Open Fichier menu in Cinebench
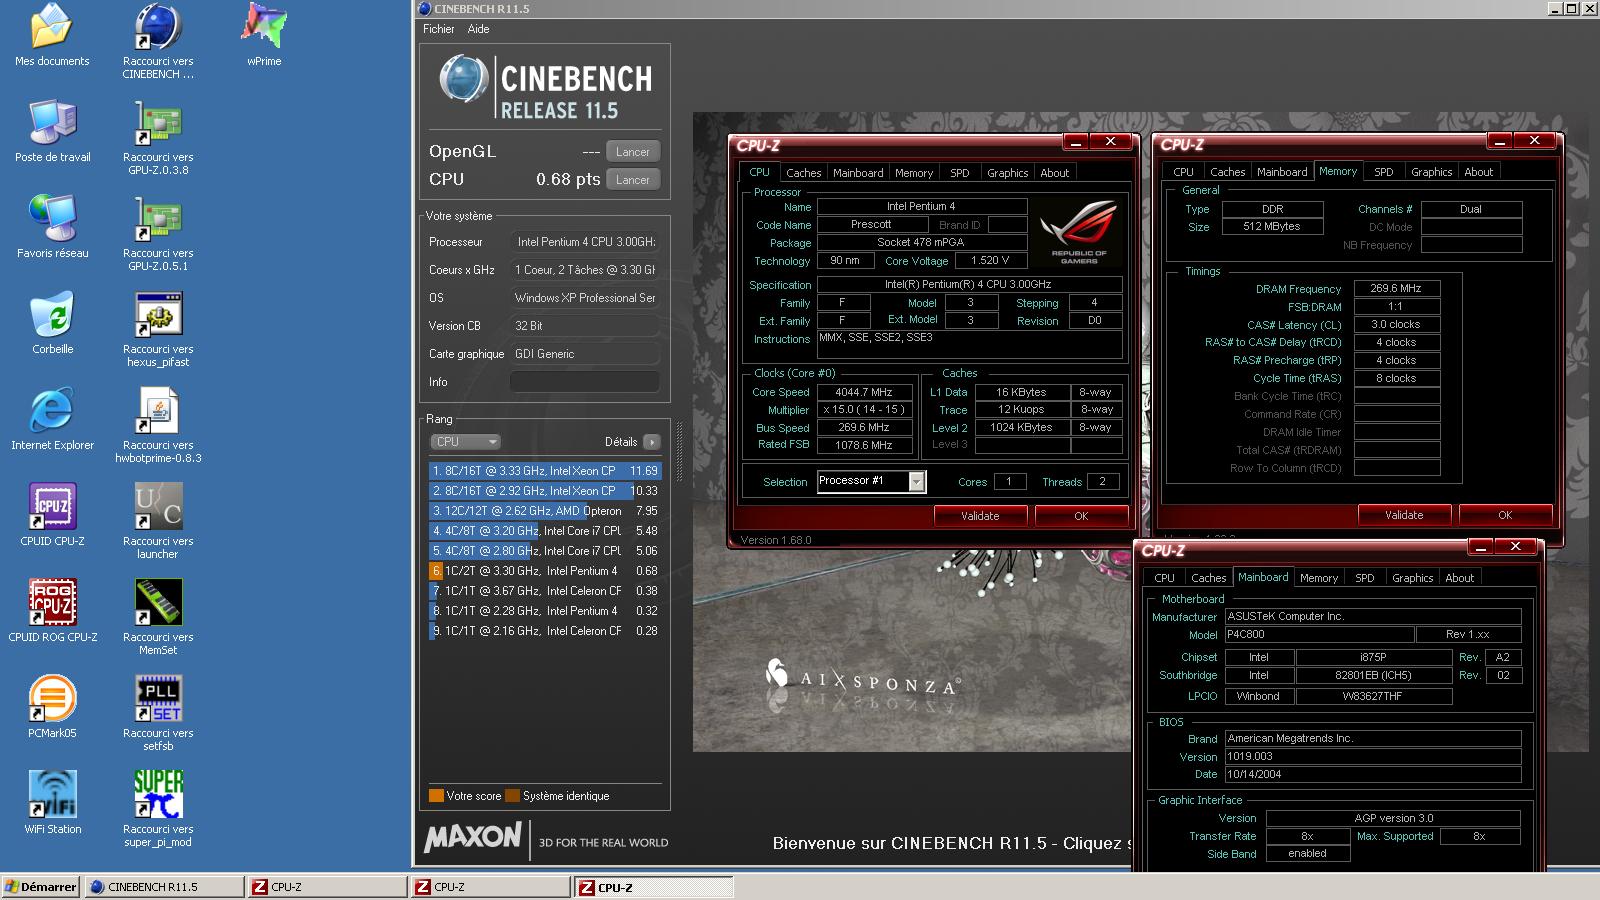1600x900 pixels. tap(438, 29)
